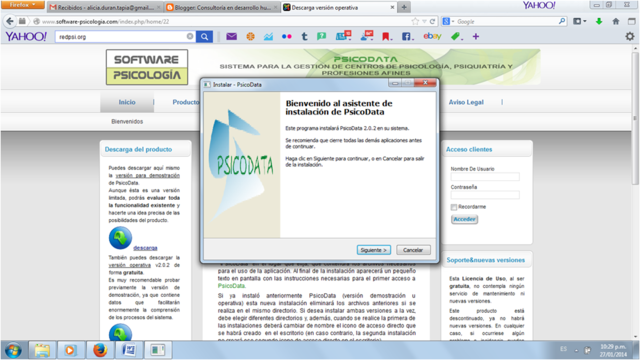Open the Google search engine dropdown
The height and width of the screenshot is (360, 640).
click(x=448, y=21)
